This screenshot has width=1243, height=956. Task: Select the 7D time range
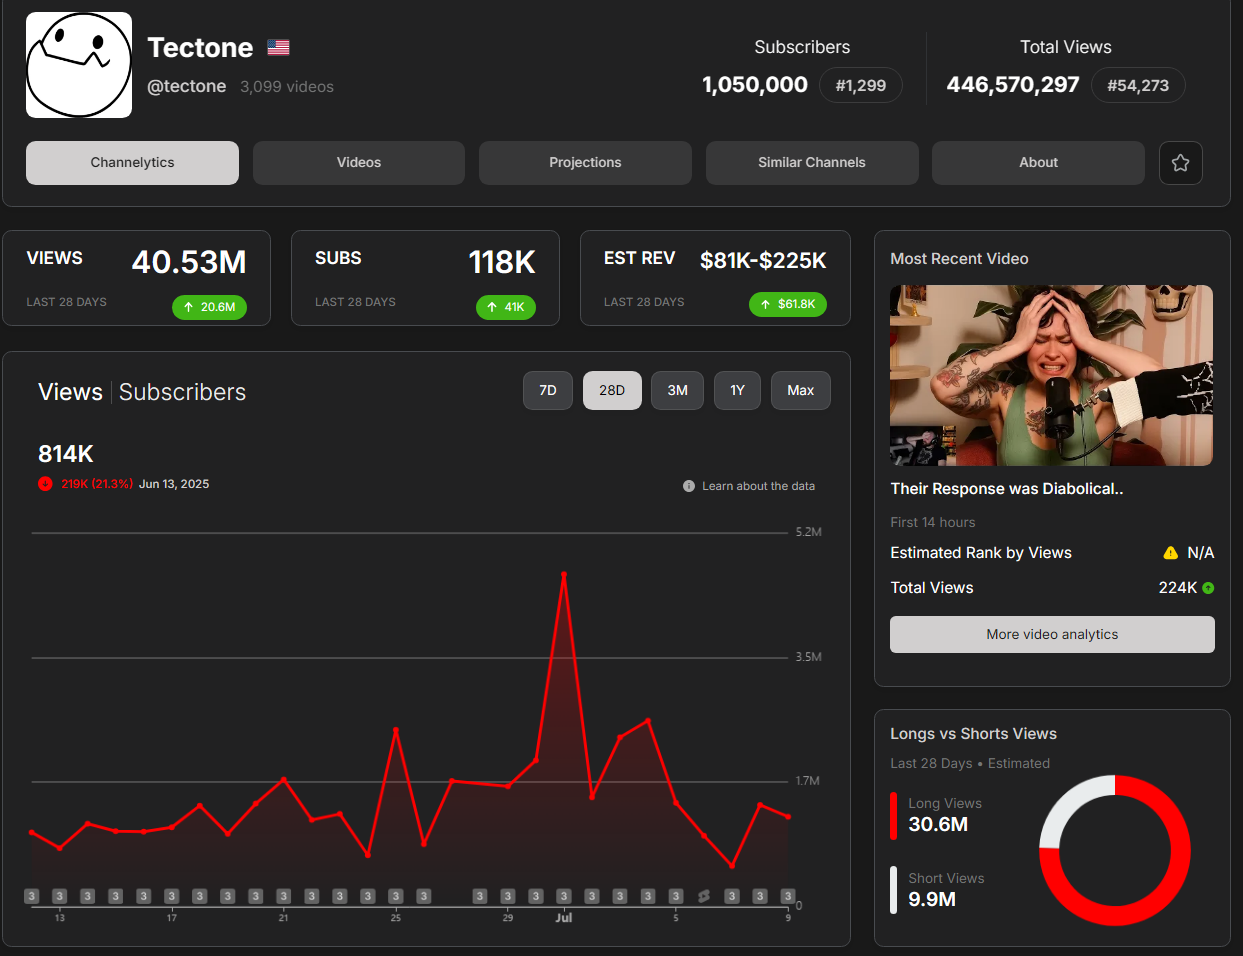tap(548, 391)
